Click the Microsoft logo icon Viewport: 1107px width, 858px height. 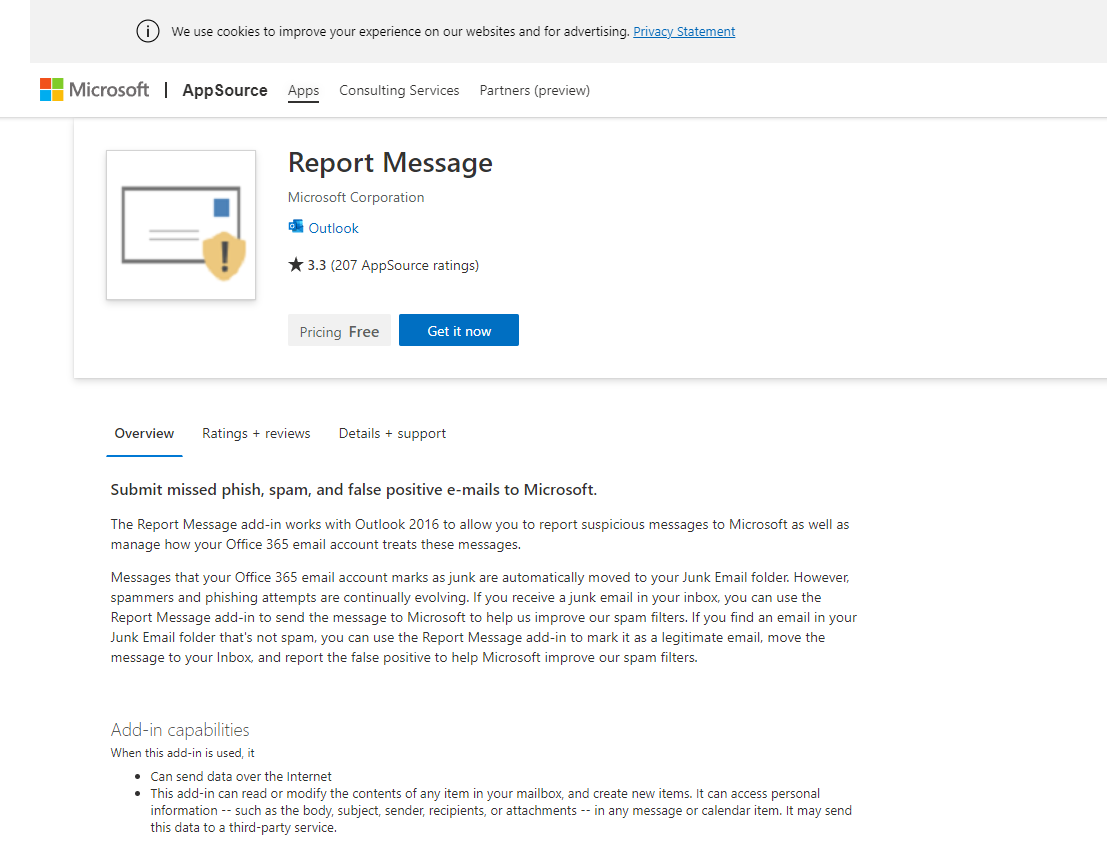click(x=52, y=90)
